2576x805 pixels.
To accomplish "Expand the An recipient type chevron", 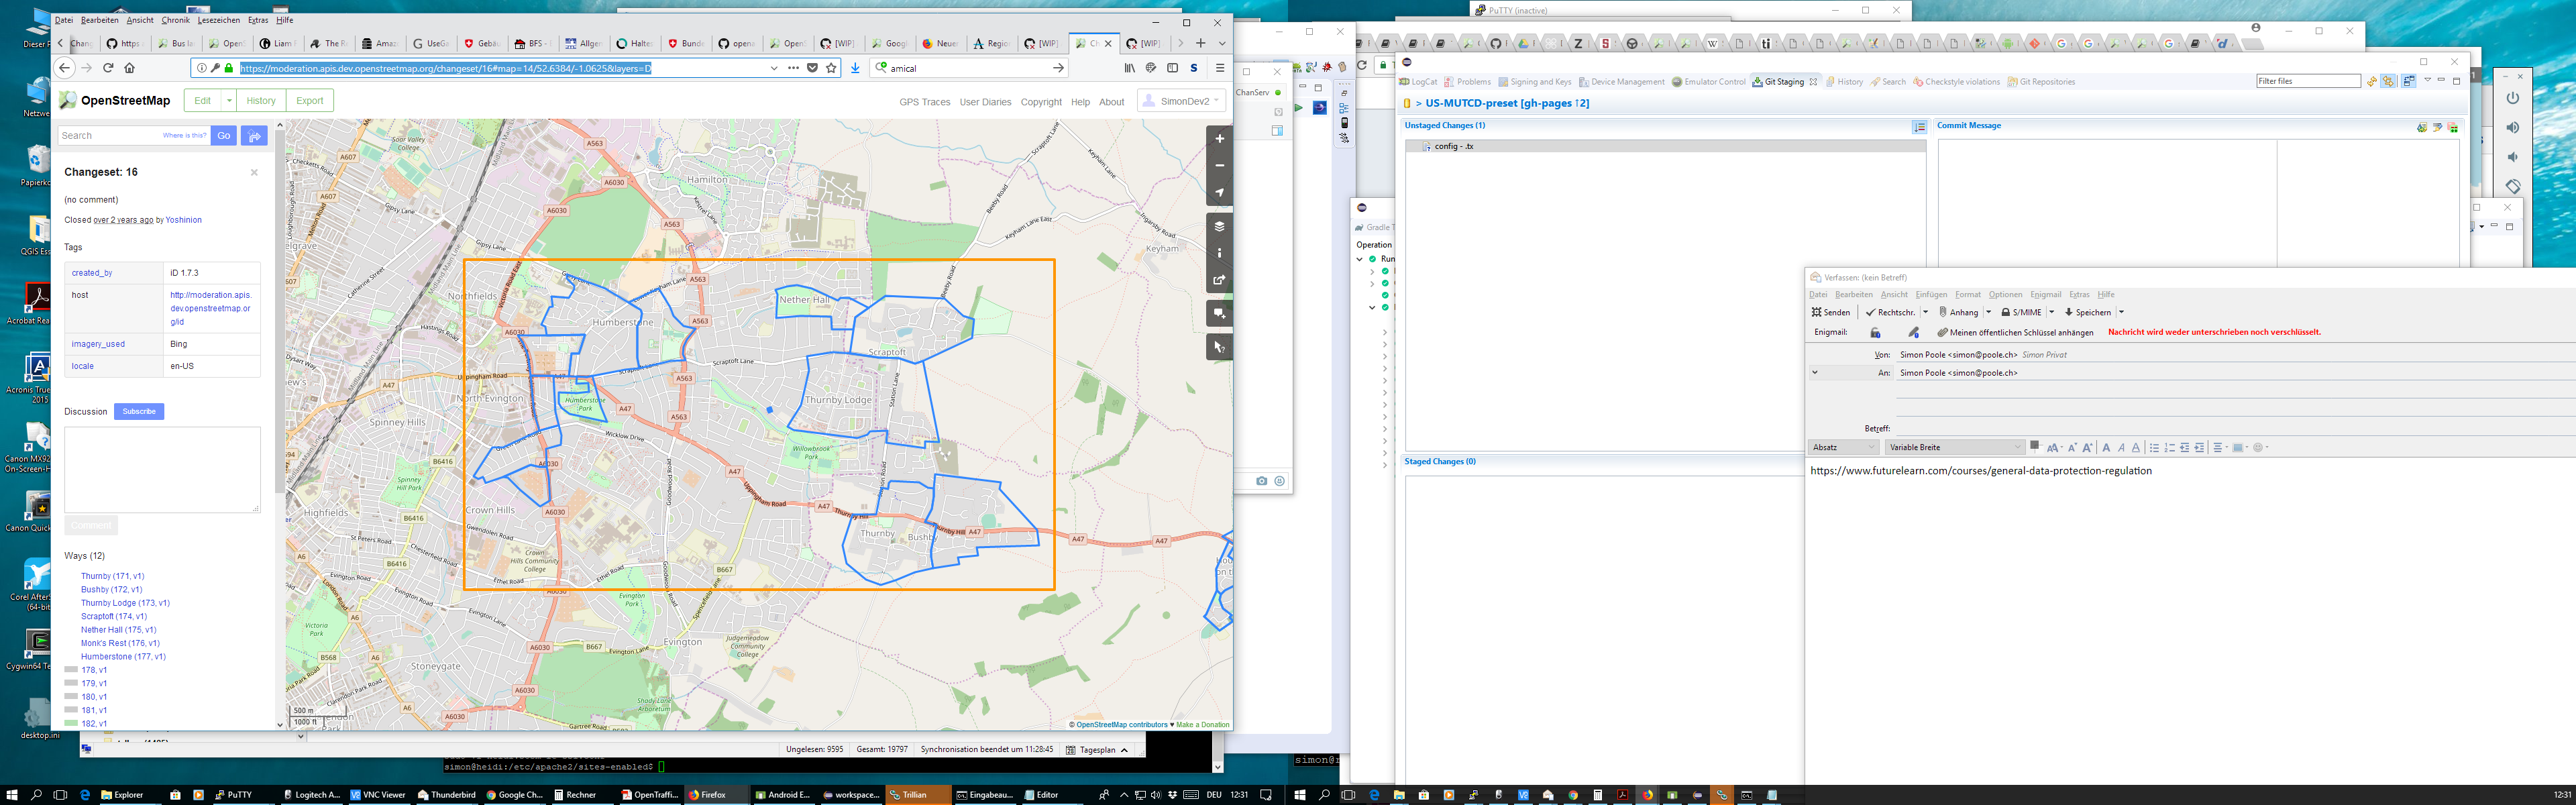I will (1815, 373).
